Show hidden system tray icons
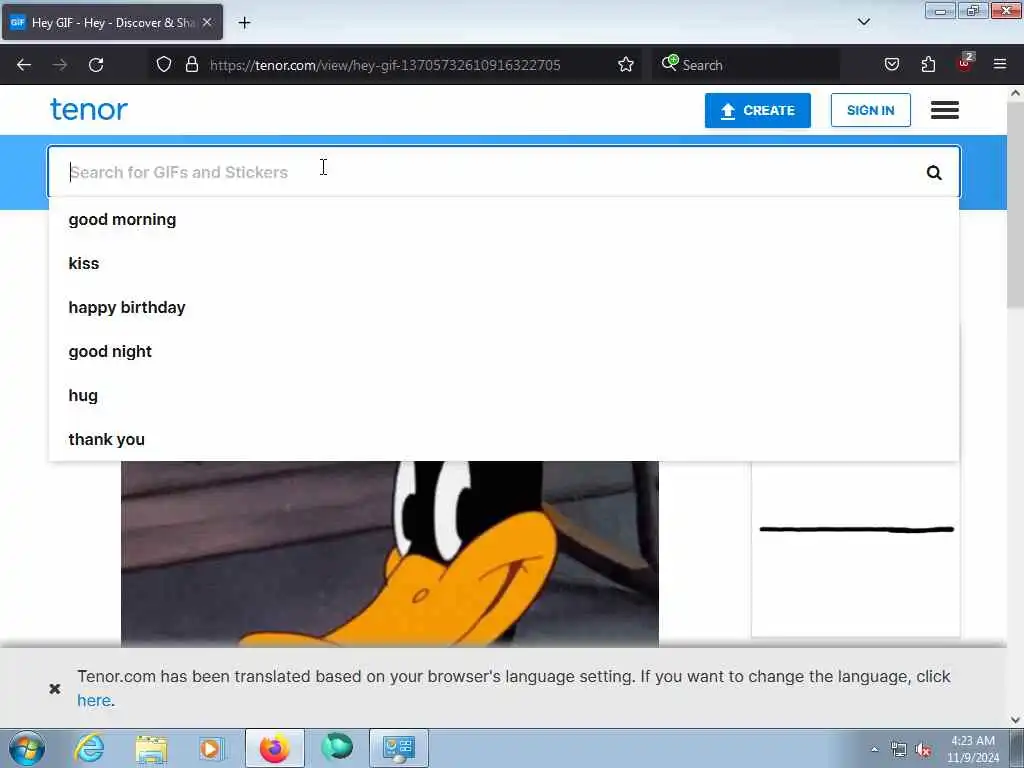 [874, 750]
